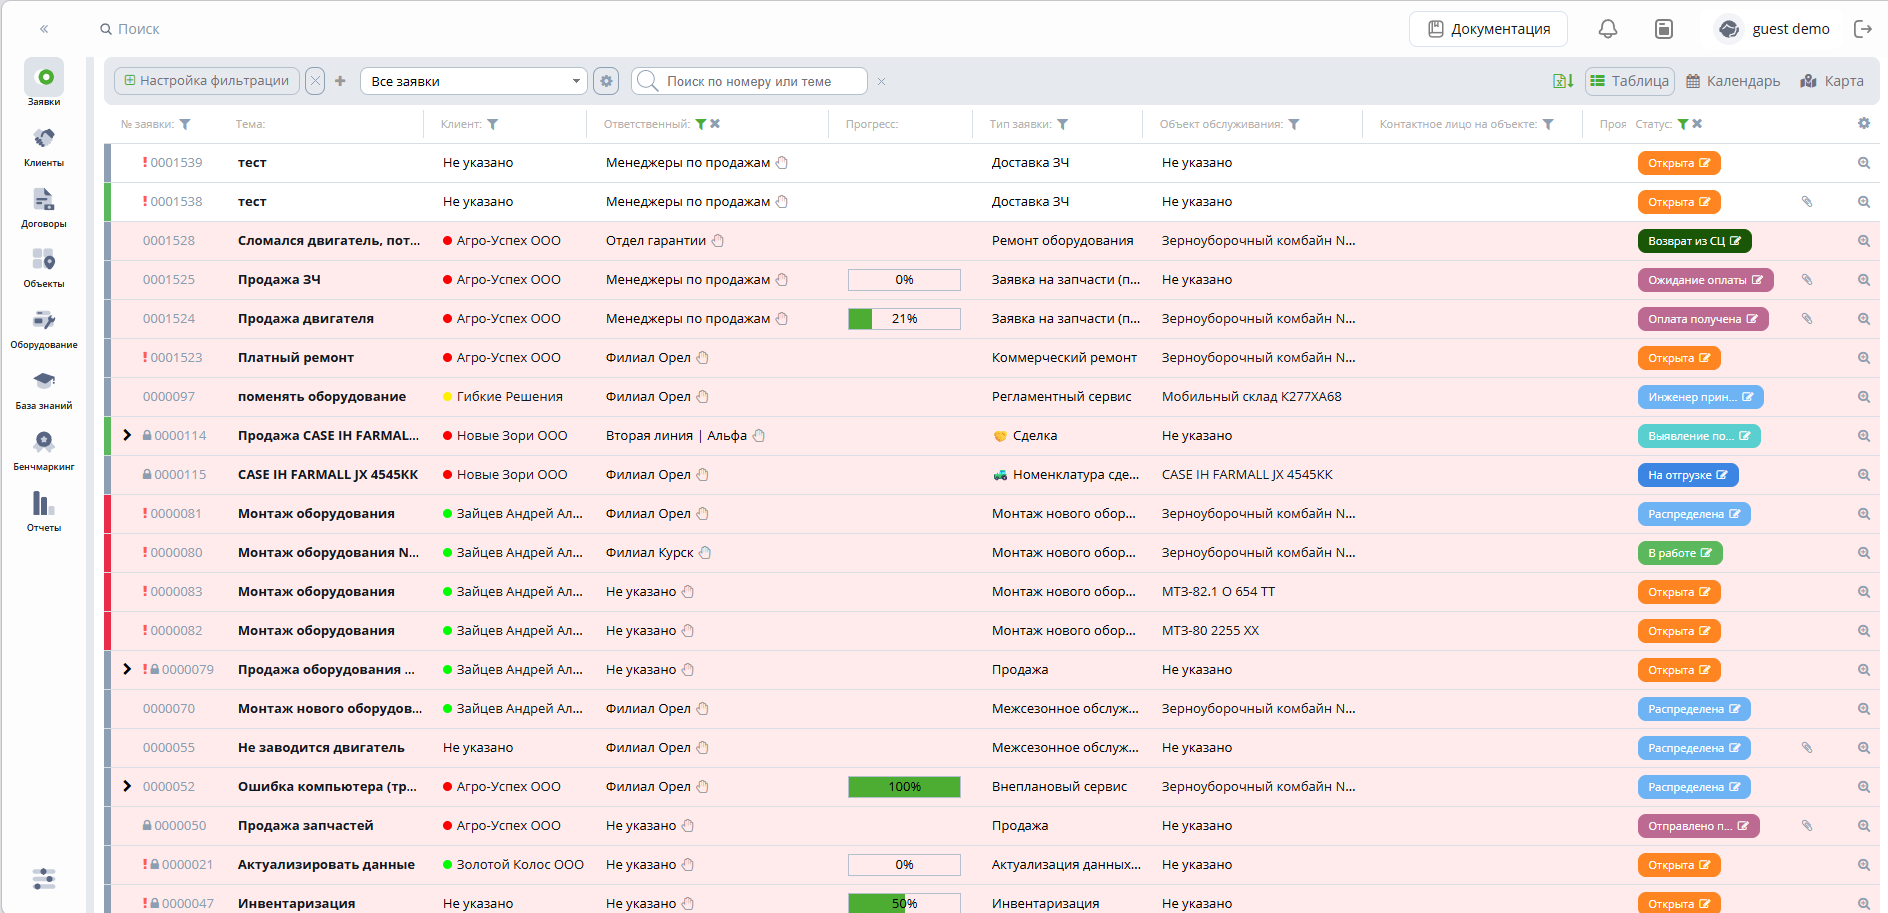This screenshot has width=1888, height=913.
Task: Expand ticket 0000052 row
Action: (x=127, y=787)
